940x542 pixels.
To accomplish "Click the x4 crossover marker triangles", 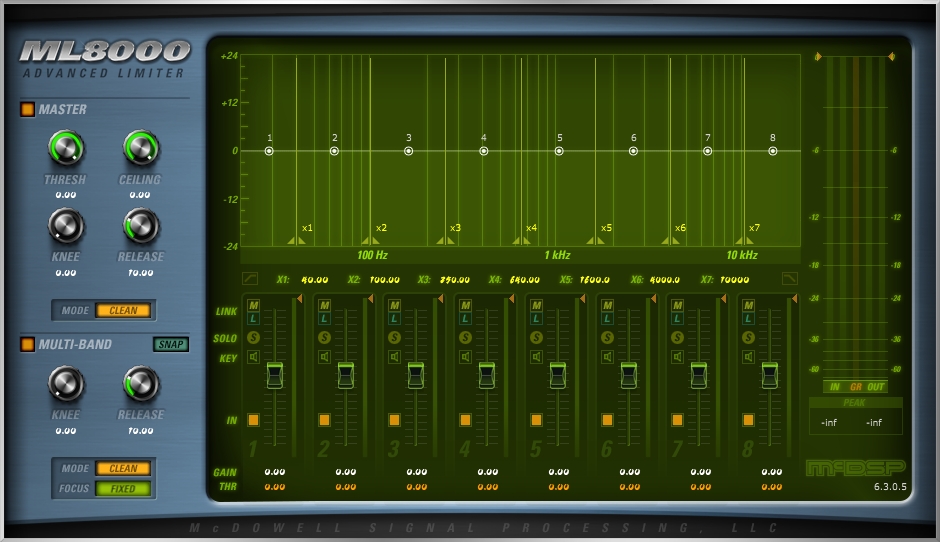I will [x=521, y=240].
